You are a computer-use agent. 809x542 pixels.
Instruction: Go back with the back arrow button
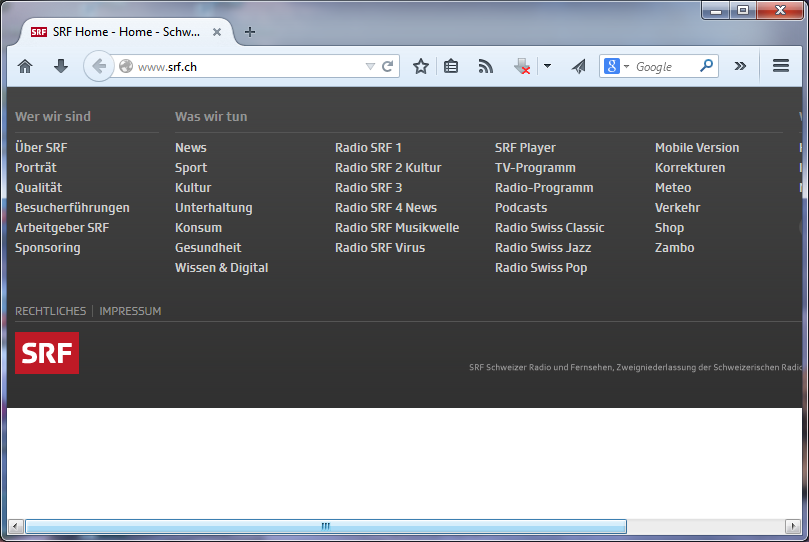pyautogui.click(x=99, y=66)
